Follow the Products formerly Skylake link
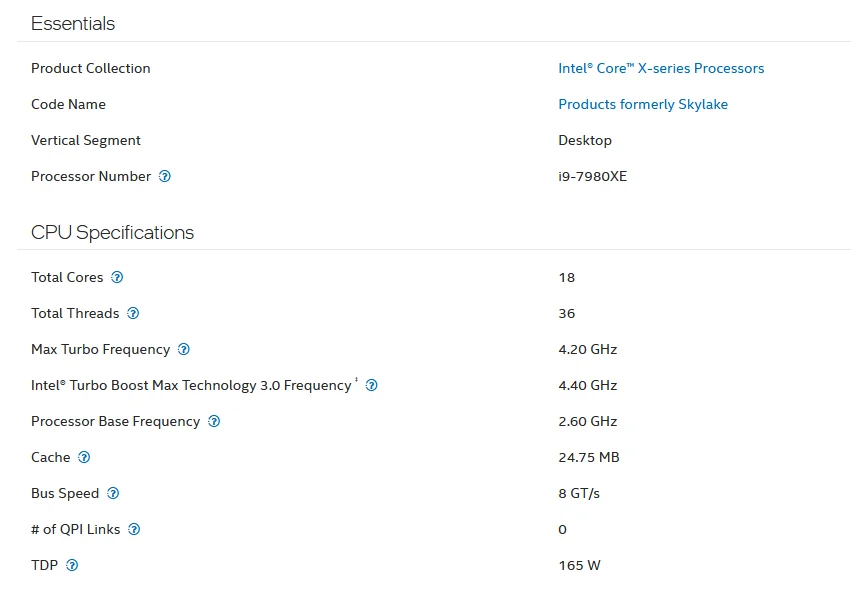The width and height of the screenshot is (851, 596). click(x=642, y=105)
